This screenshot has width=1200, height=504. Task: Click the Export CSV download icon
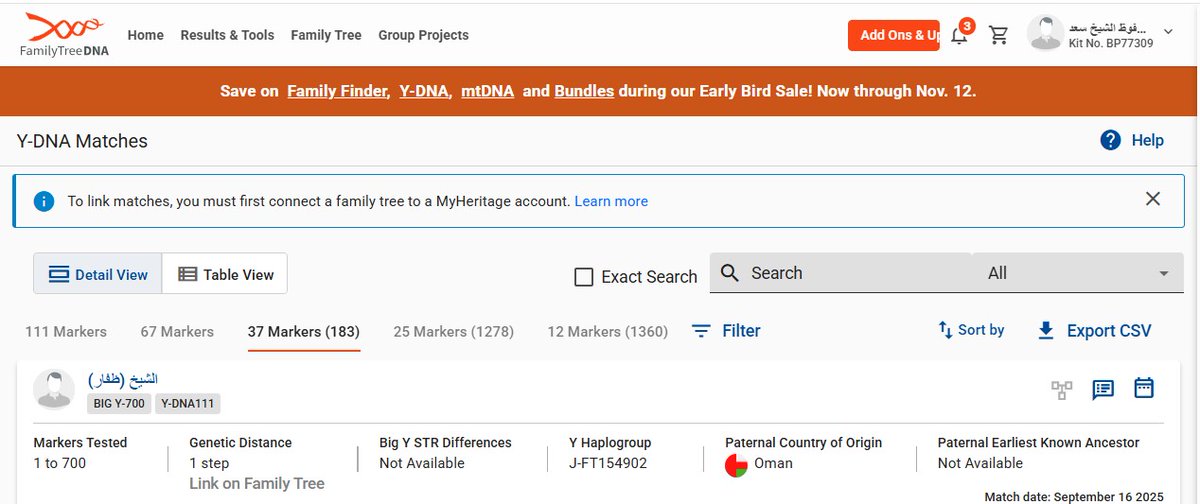1046,330
